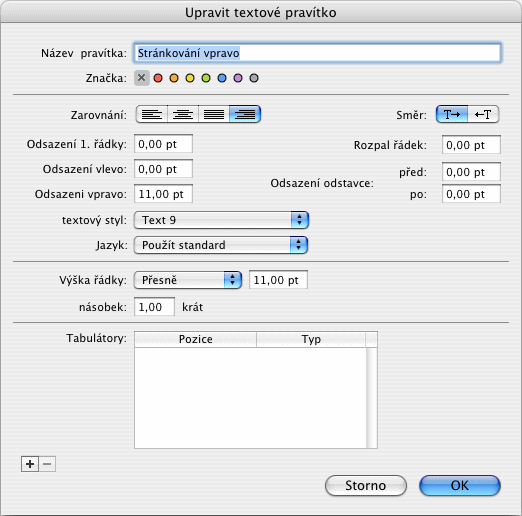Screen dimensions: 522x516
Task: Pick the purple label color
Action: pyautogui.click(x=238, y=78)
